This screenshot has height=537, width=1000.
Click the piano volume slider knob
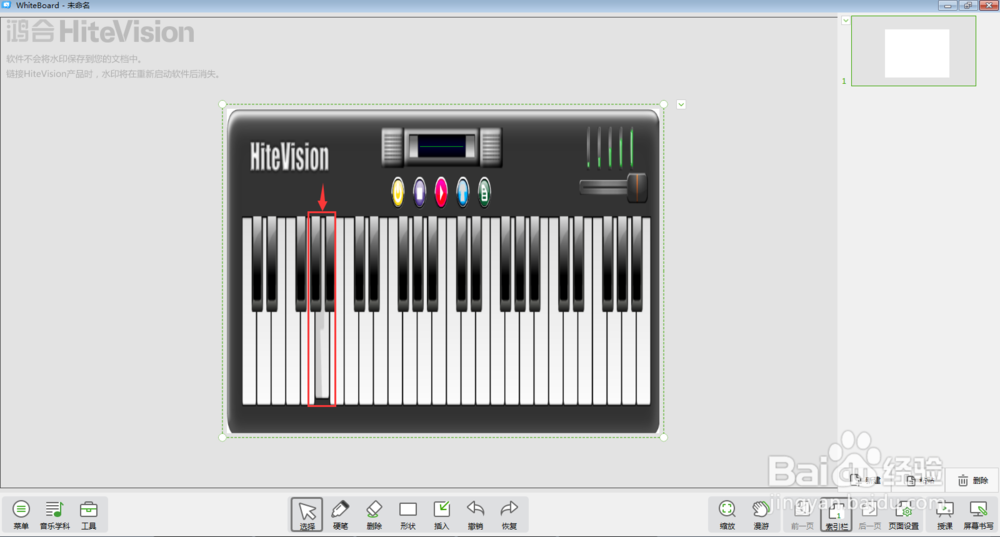click(636, 188)
